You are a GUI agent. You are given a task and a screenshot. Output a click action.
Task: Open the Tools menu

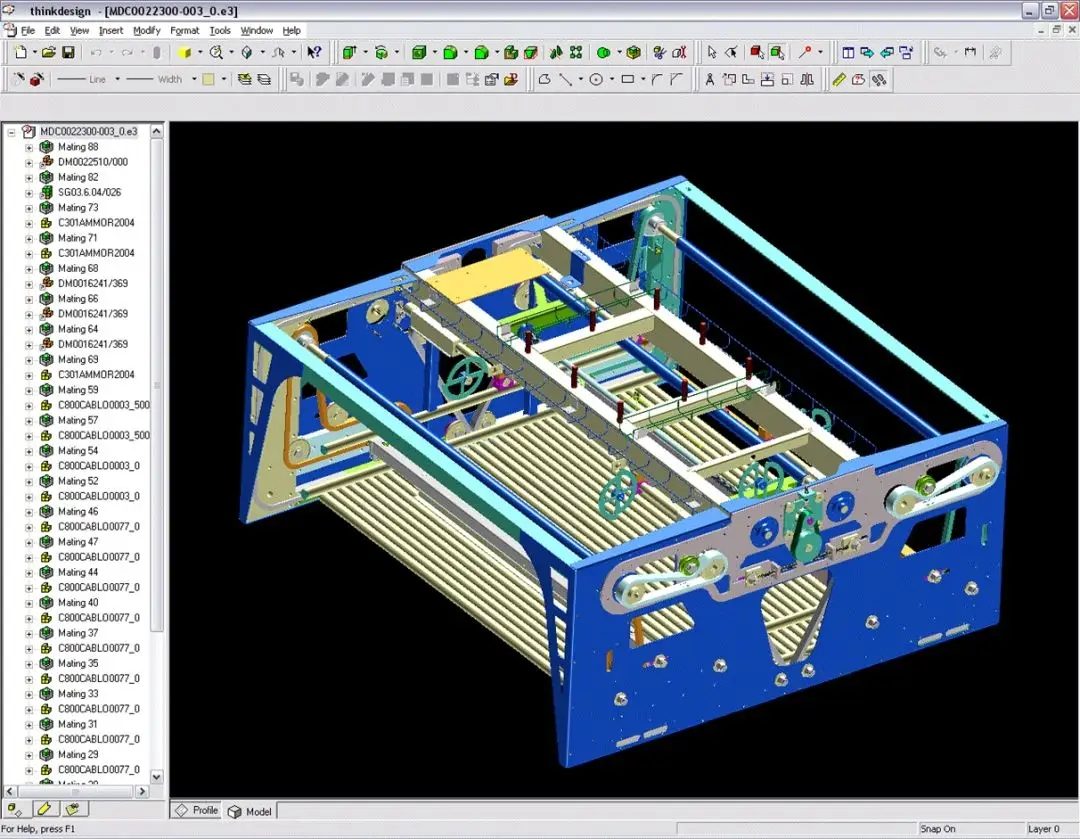click(220, 30)
